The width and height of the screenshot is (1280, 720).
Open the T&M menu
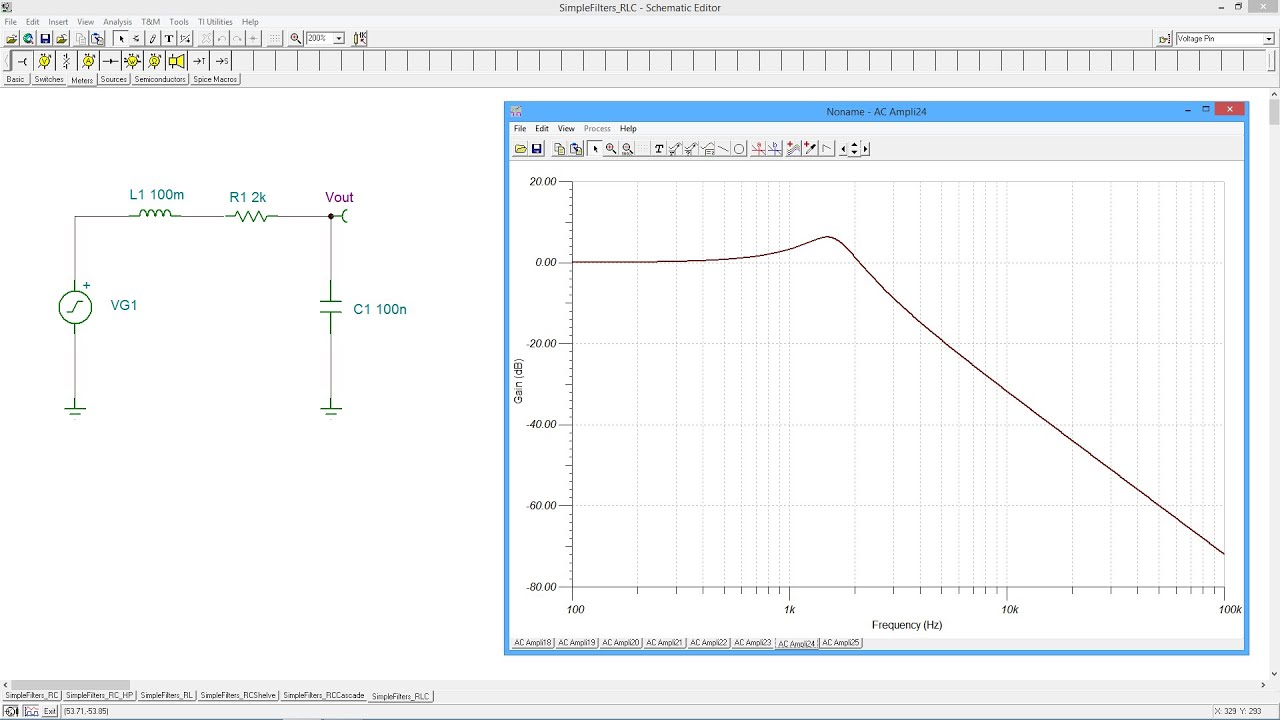(x=150, y=22)
